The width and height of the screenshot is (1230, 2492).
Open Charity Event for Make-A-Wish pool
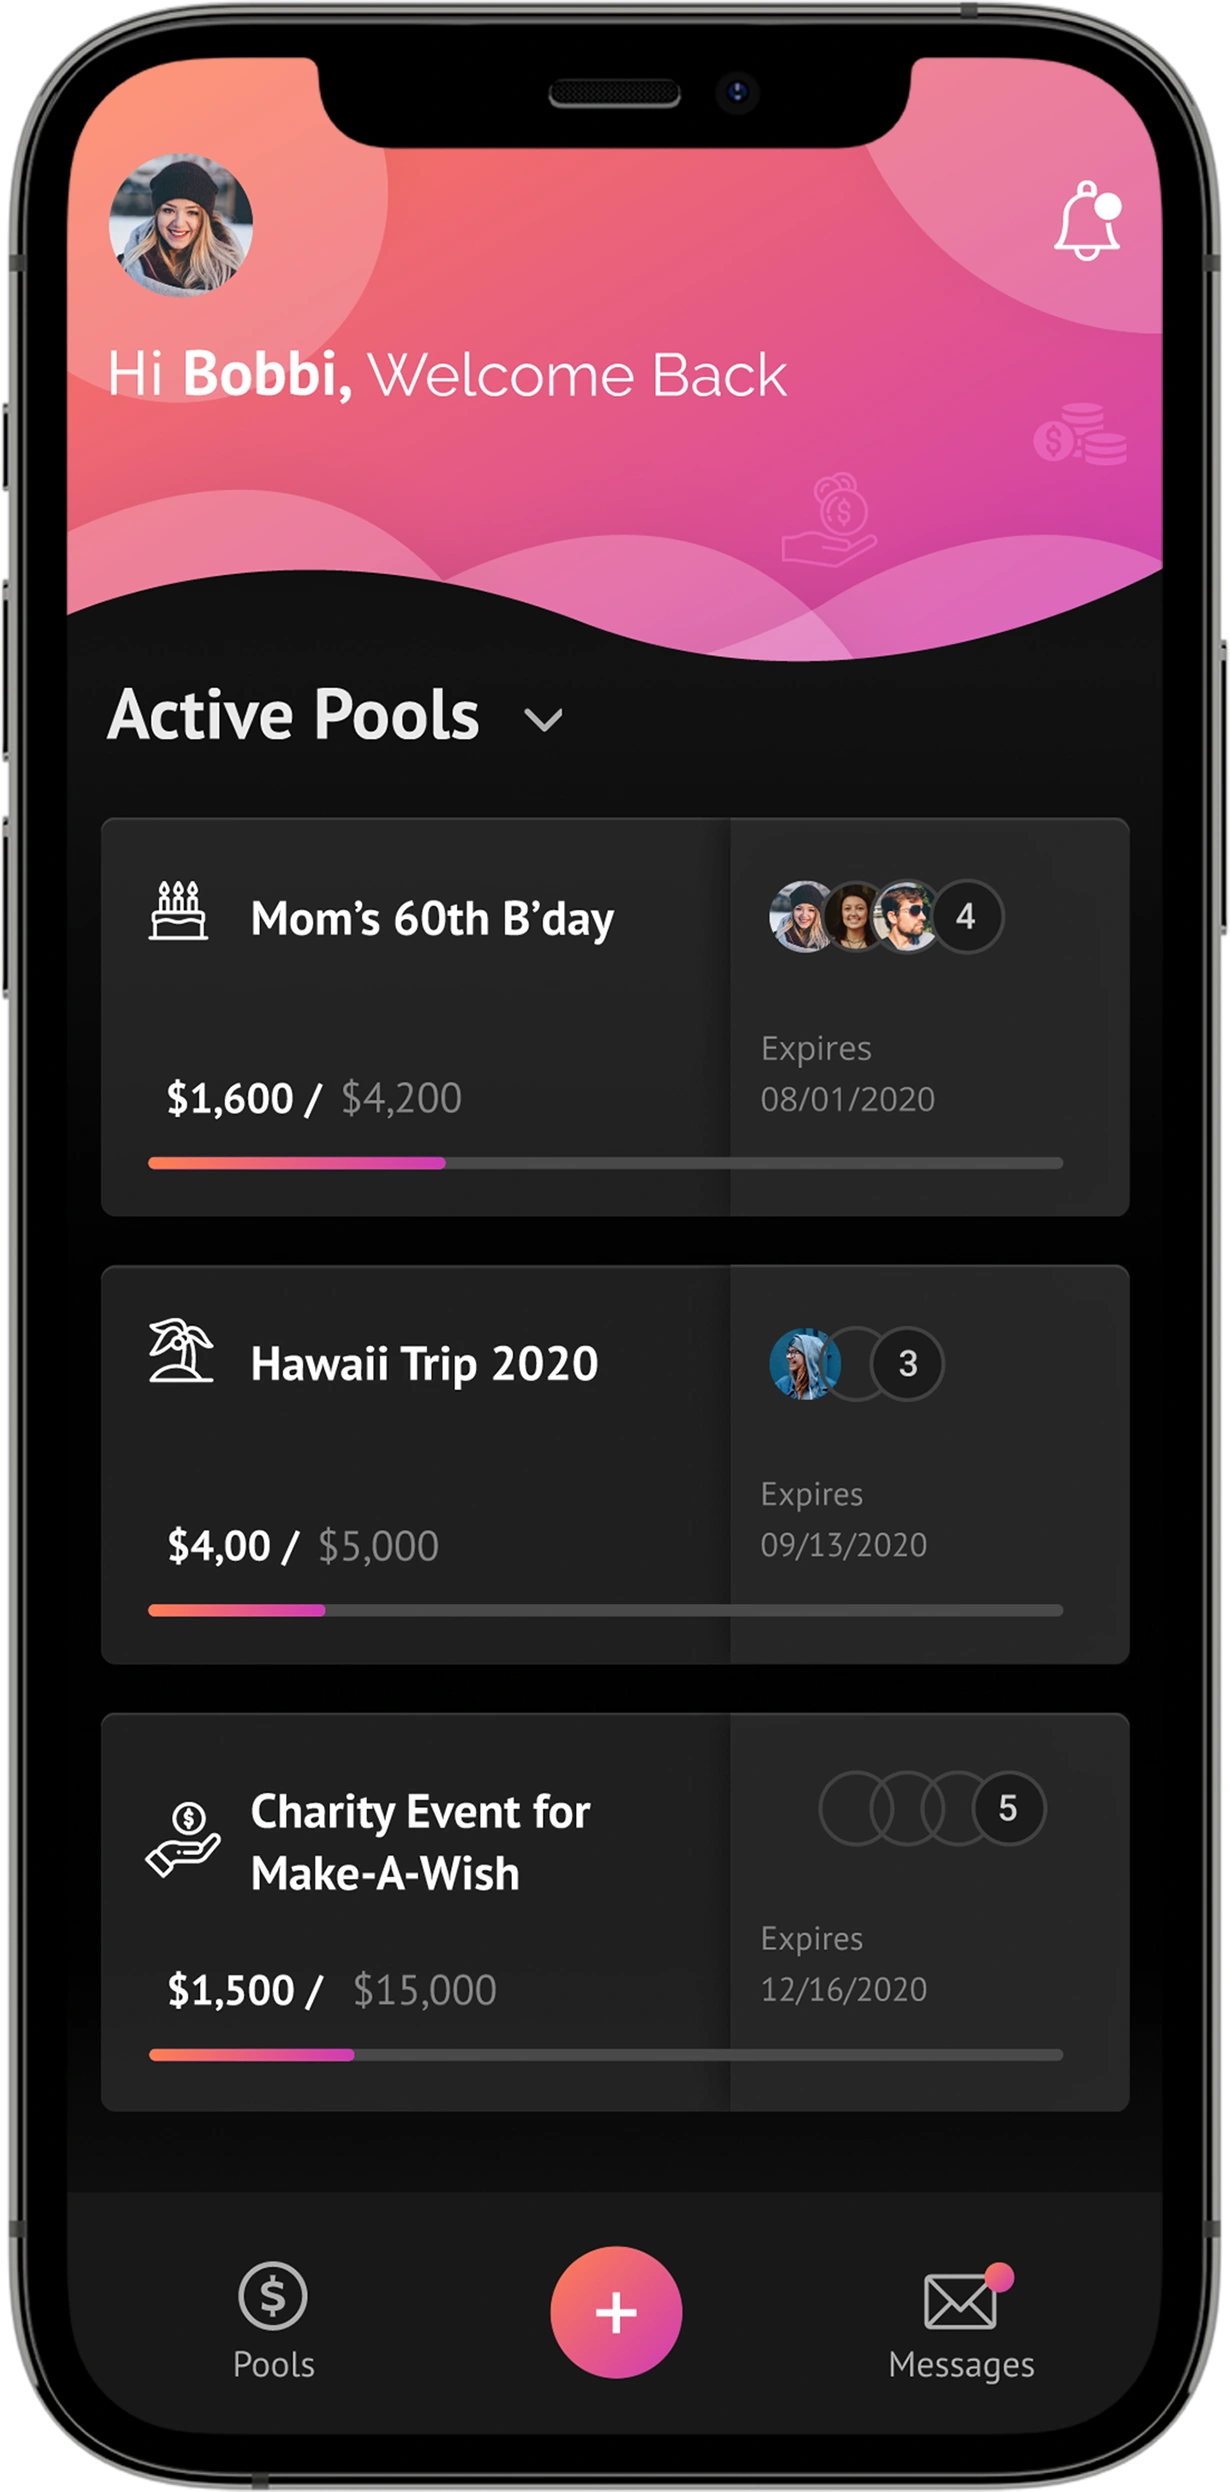click(x=420, y=1842)
